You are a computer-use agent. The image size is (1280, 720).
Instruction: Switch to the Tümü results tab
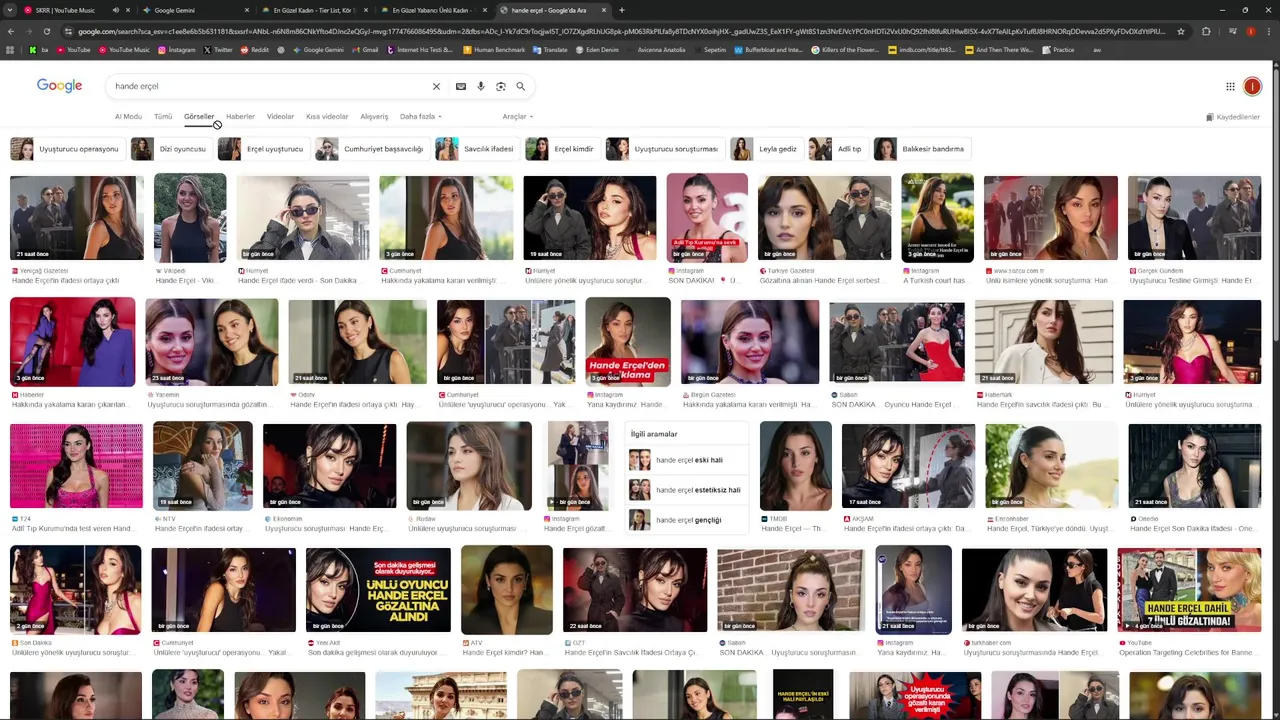click(x=163, y=117)
